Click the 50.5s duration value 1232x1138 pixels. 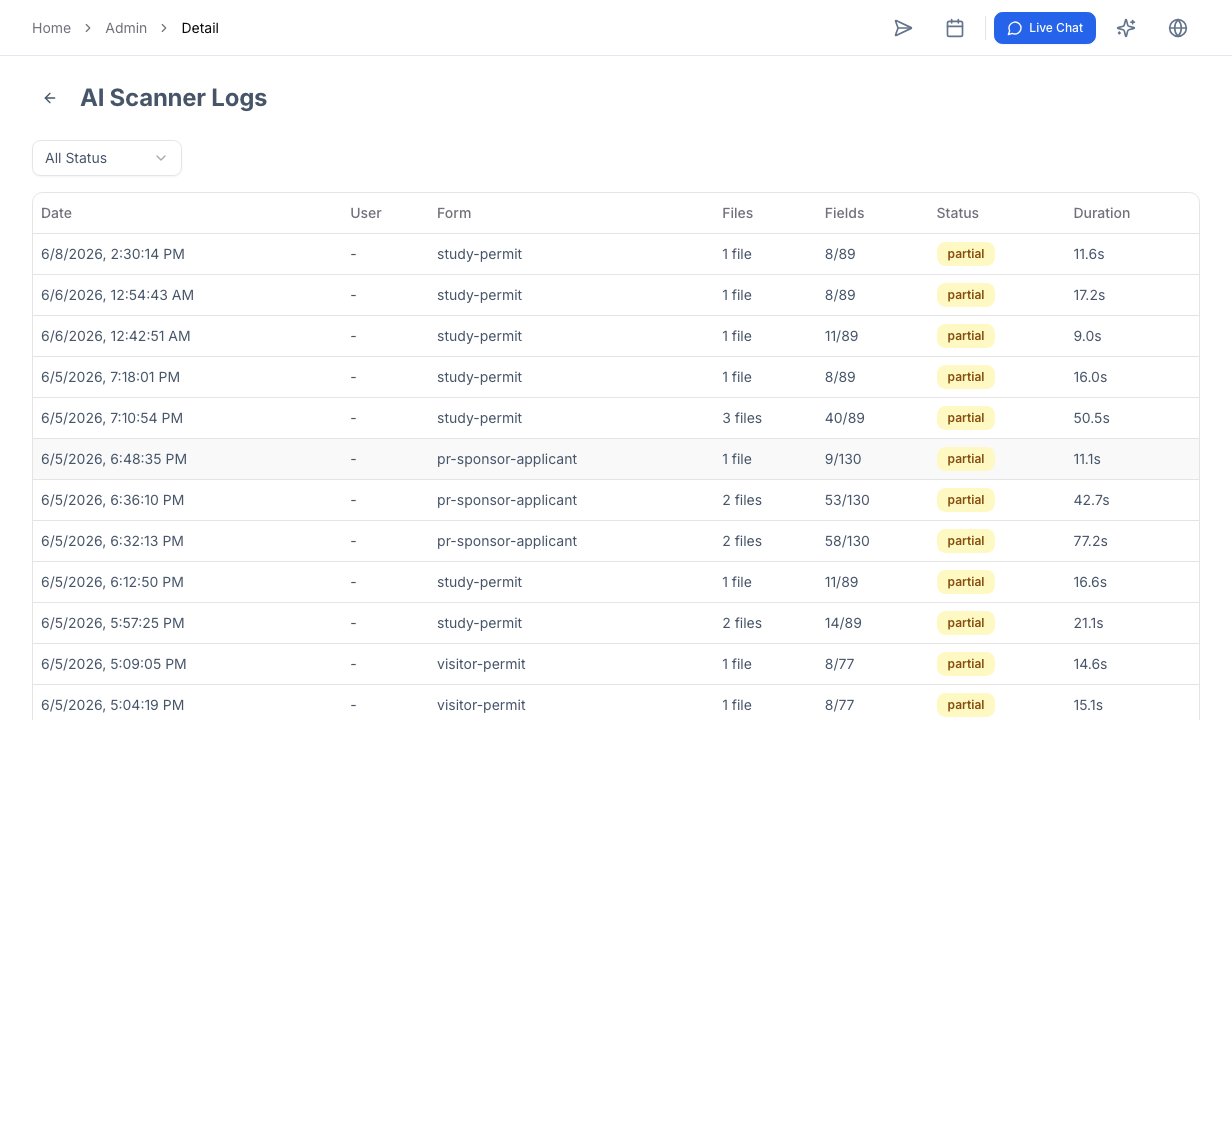click(1091, 418)
